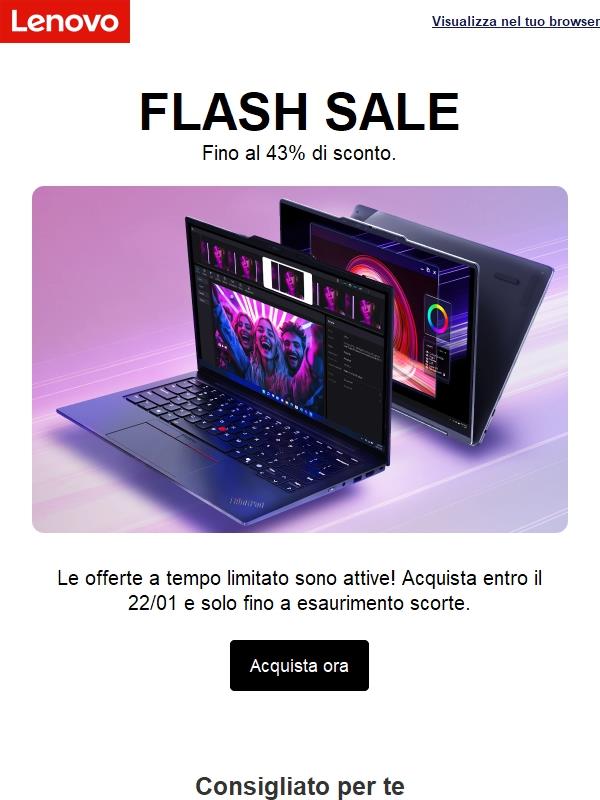
Task: Click the Consigliato per te heading
Action: pos(299,786)
